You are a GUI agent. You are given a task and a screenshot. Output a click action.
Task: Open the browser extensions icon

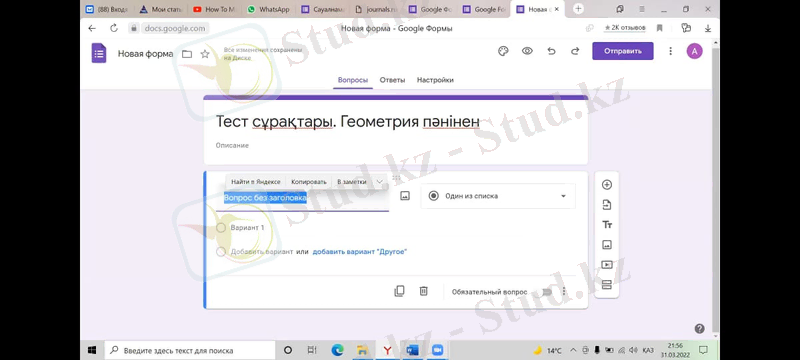686,28
